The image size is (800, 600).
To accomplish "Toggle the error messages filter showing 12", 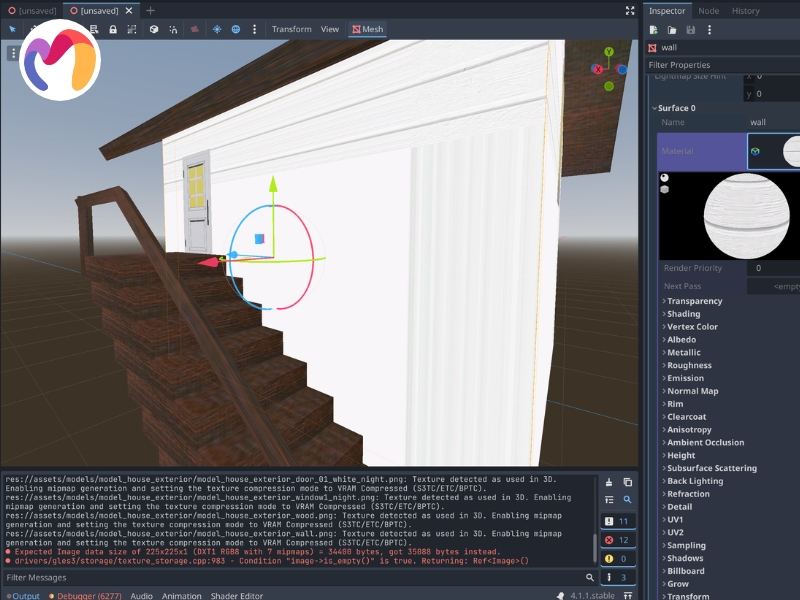I will 617,540.
